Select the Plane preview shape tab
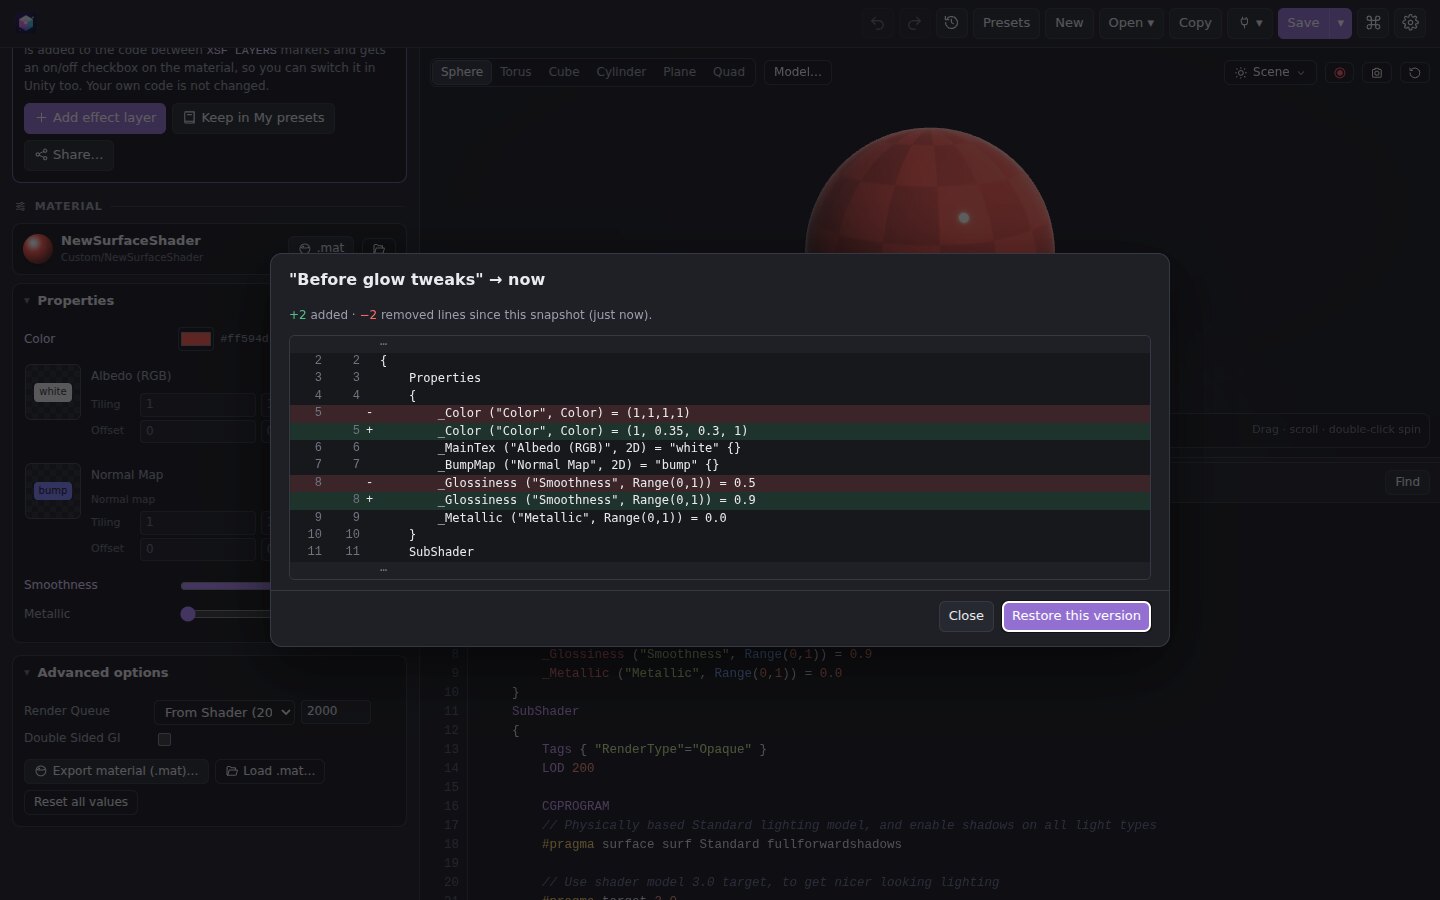1440x900 pixels. coord(679,72)
